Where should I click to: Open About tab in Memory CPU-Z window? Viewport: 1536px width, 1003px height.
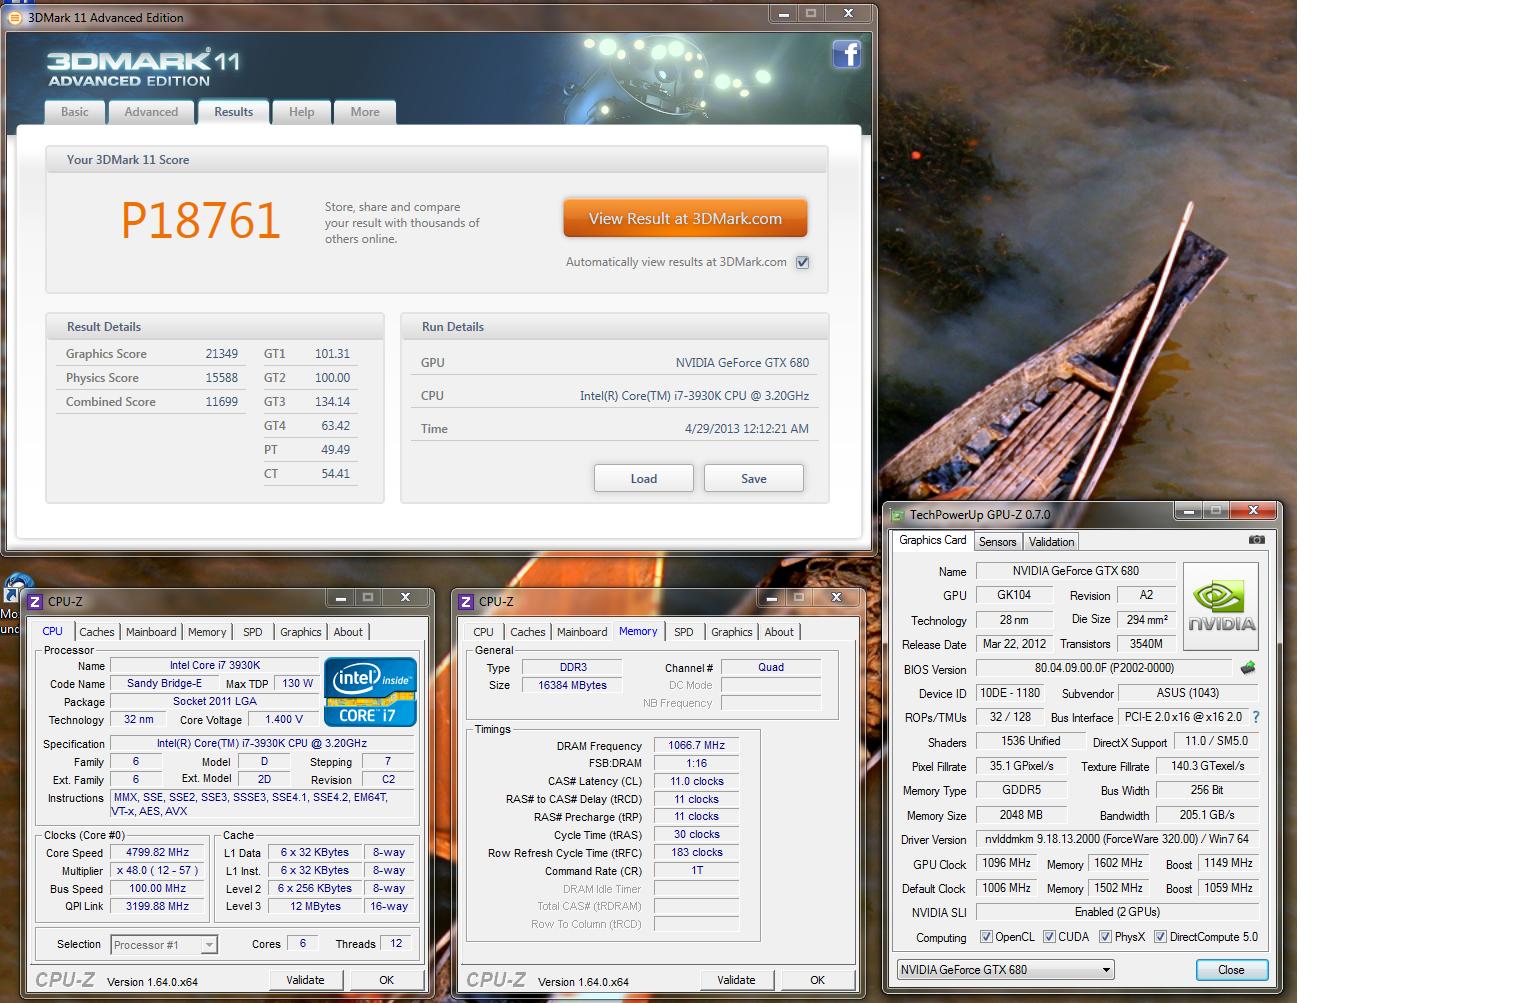(x=779, y=632)
